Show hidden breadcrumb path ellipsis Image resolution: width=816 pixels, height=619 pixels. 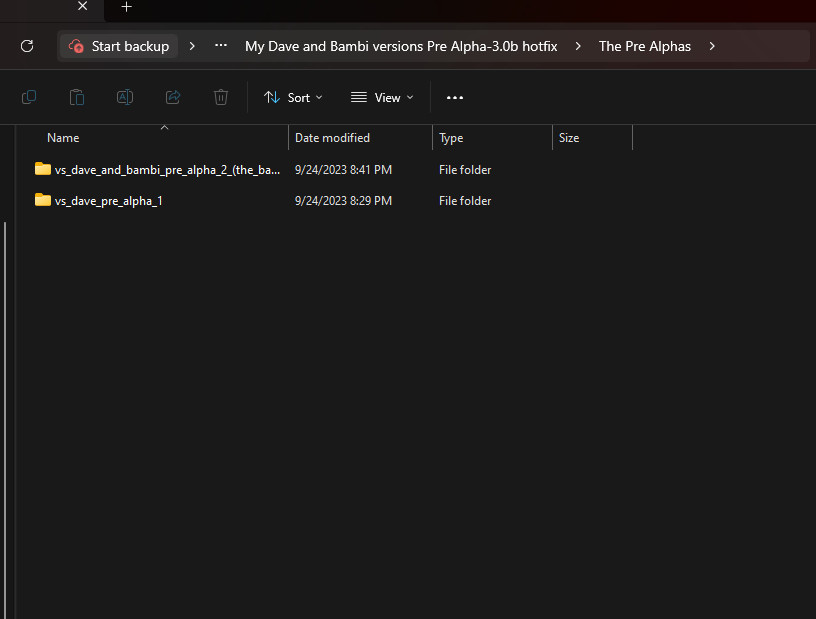(x=221, y=46)
